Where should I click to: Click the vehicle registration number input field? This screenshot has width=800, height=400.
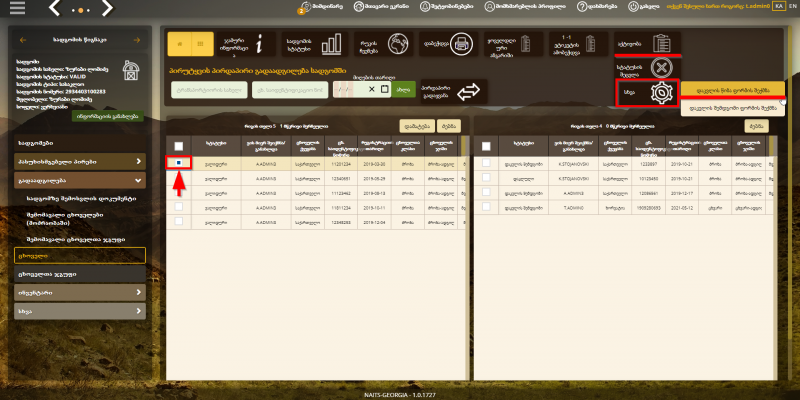point(290,90)
